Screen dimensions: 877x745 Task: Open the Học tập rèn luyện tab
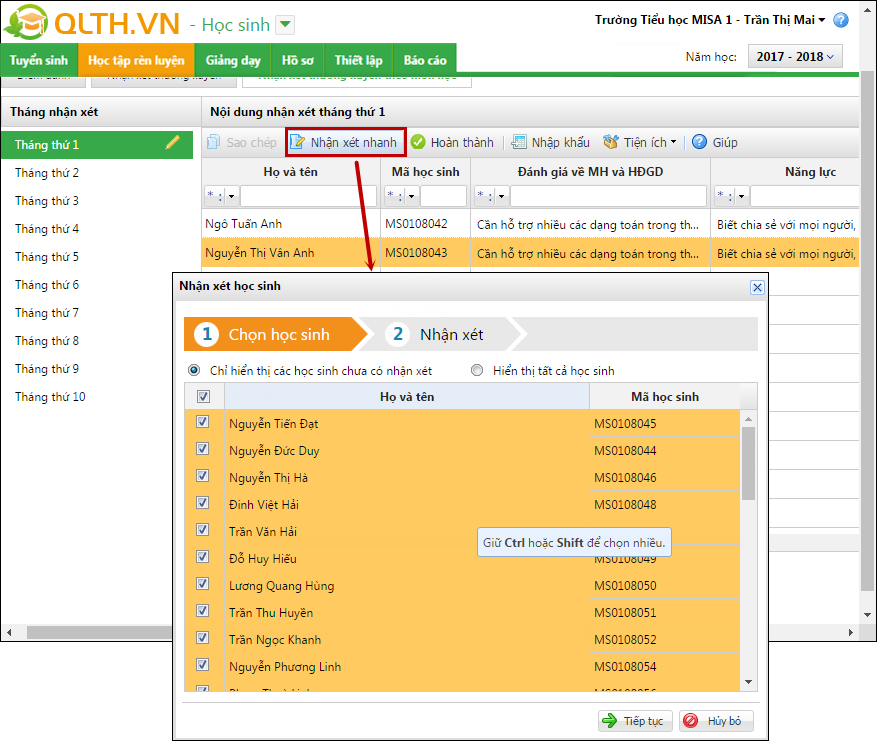click(136, 60)
